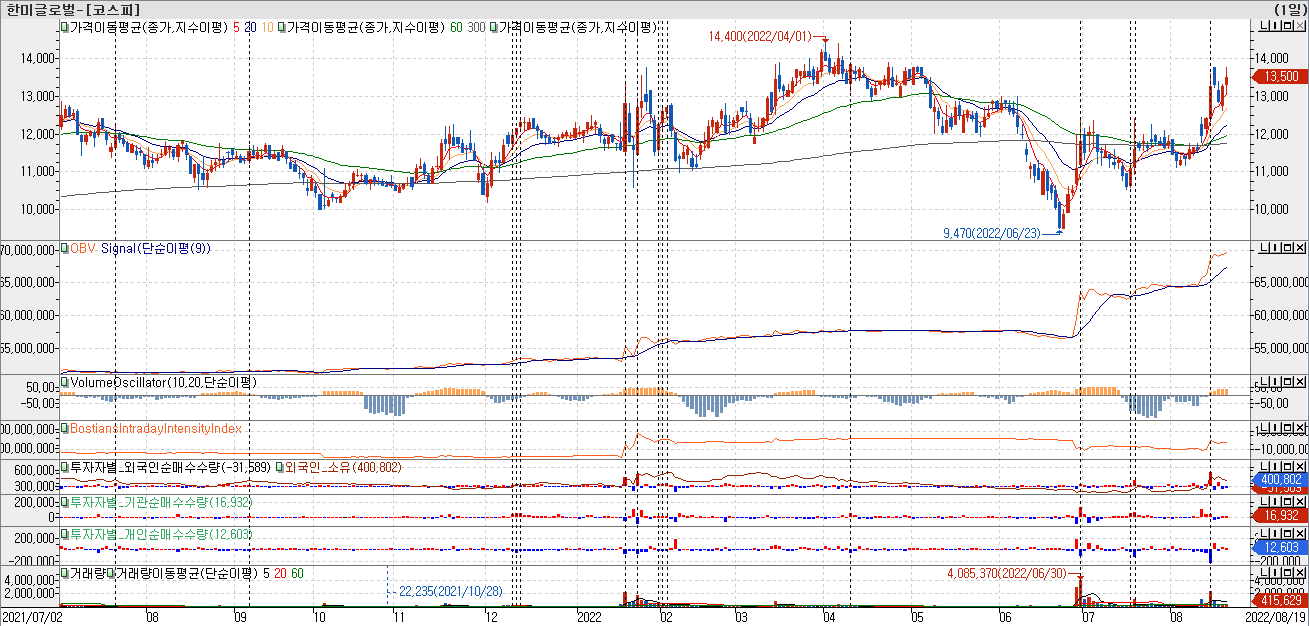Click the 22,235(2021/10/28) volume low marker
Screen dimensions: 1309x626
click(450, 591)
